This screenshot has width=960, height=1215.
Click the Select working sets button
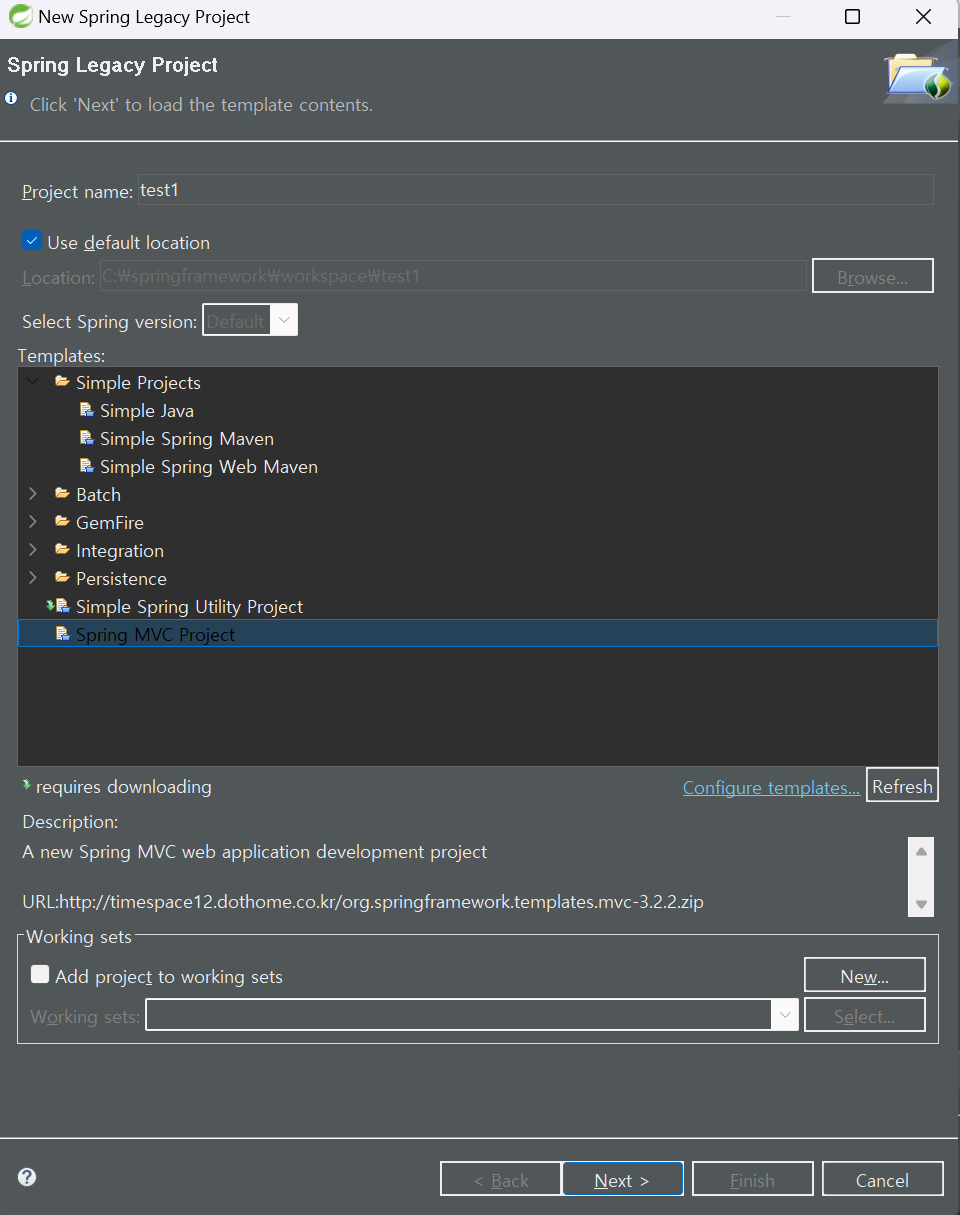pyautogui.click(x=865, y=1015)
